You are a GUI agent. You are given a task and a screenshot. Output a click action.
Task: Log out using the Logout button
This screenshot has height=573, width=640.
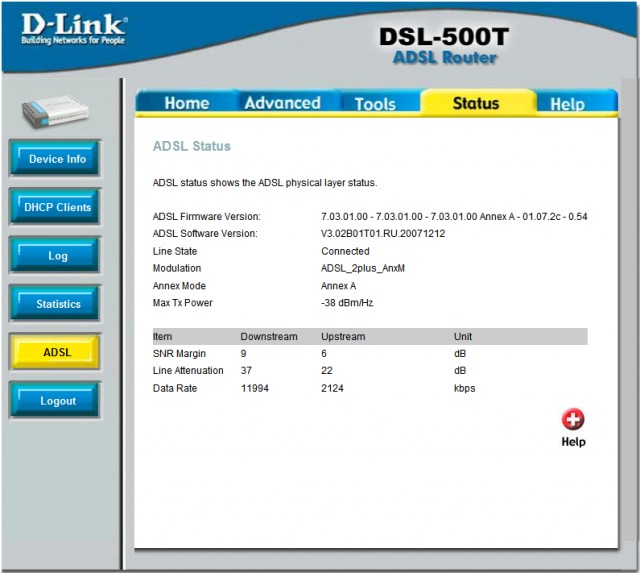coord(55,400)
